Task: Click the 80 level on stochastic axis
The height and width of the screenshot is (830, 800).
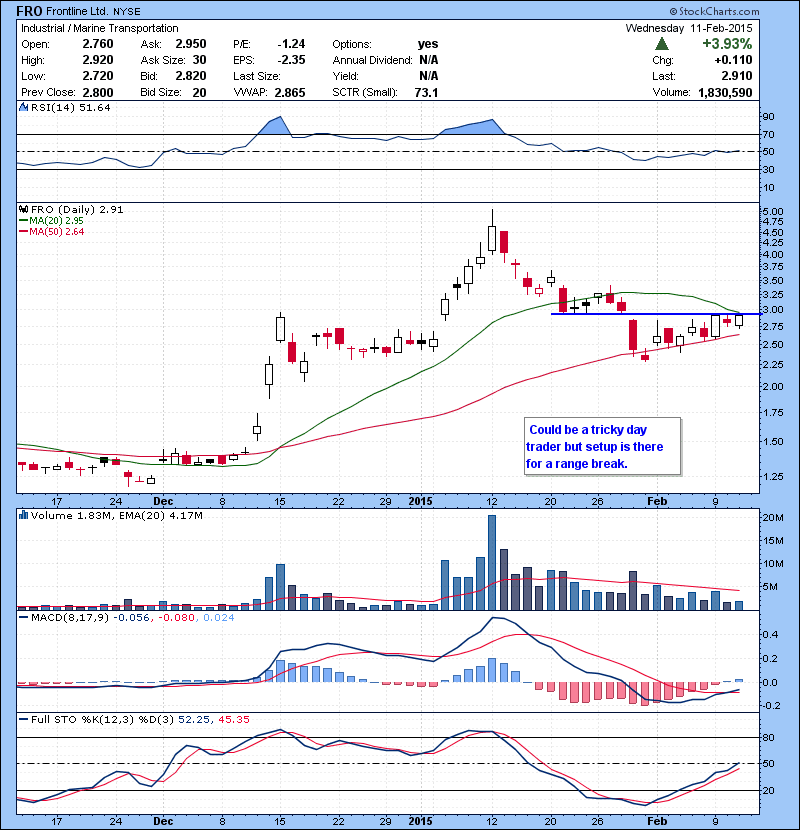Action: coord(768,737)
